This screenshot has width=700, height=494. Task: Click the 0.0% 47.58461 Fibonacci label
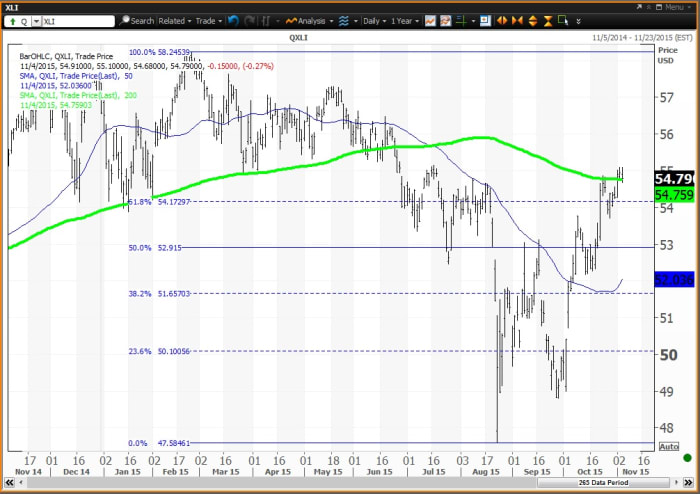159,443
